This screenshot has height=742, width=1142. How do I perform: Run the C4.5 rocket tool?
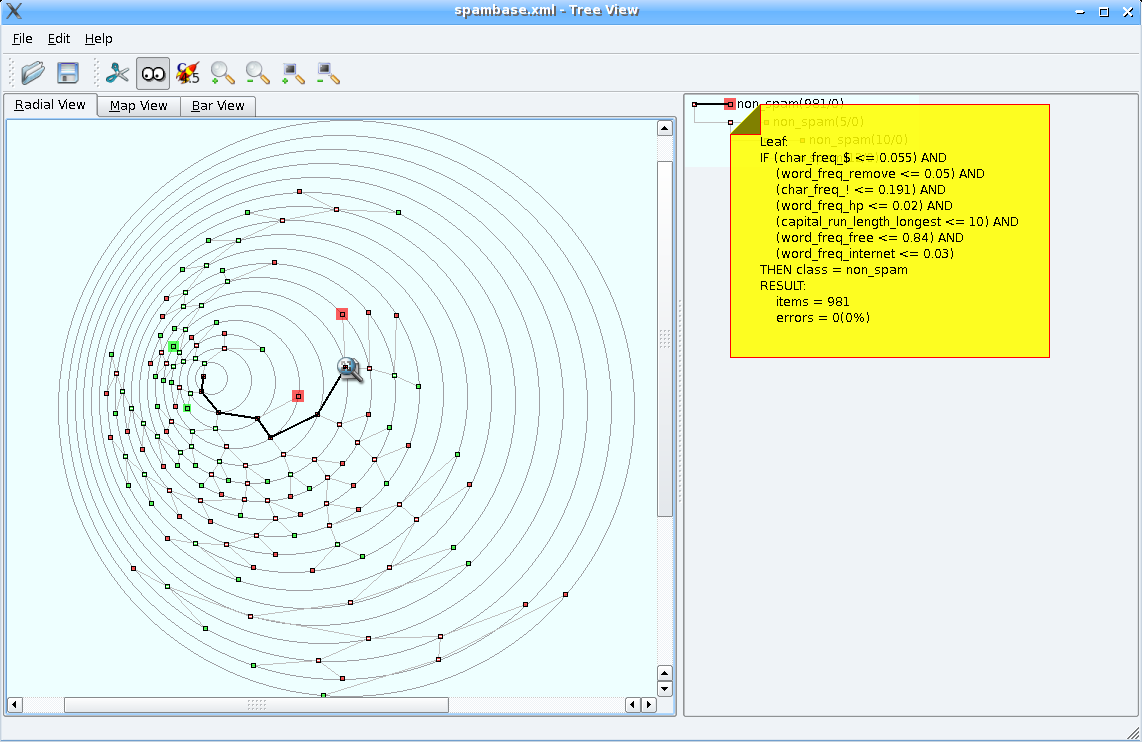(x=188, y=73)
